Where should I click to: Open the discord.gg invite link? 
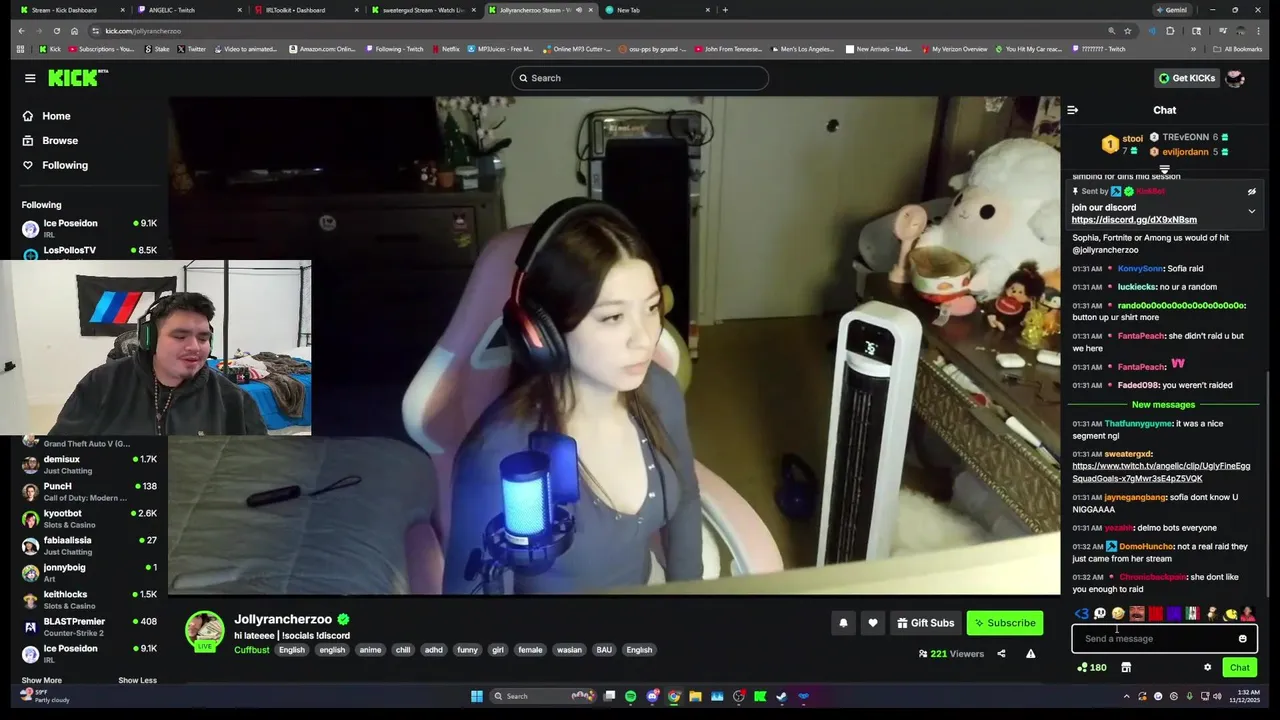[1134, 220]
